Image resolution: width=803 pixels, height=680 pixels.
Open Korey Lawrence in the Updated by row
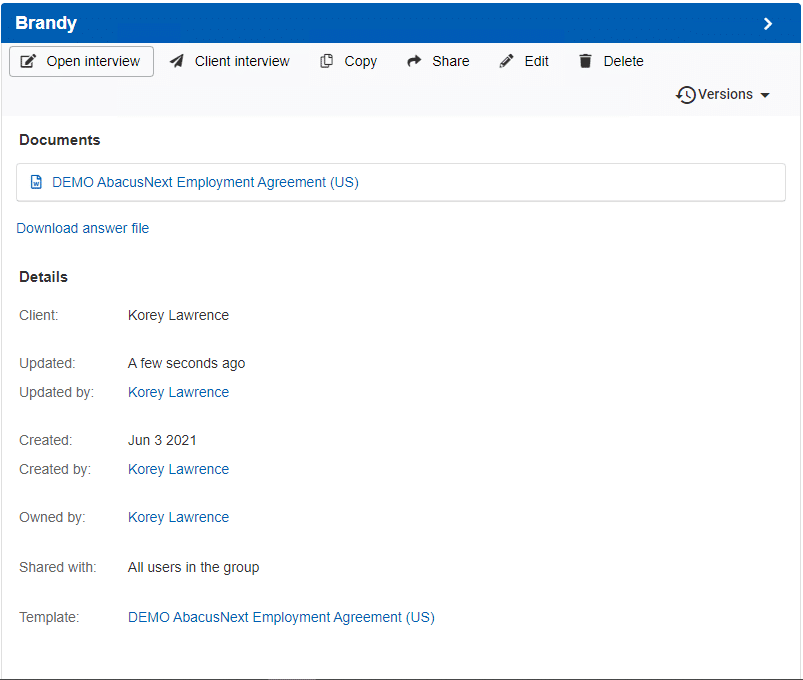pyautogui.click(x=178, y=392)
